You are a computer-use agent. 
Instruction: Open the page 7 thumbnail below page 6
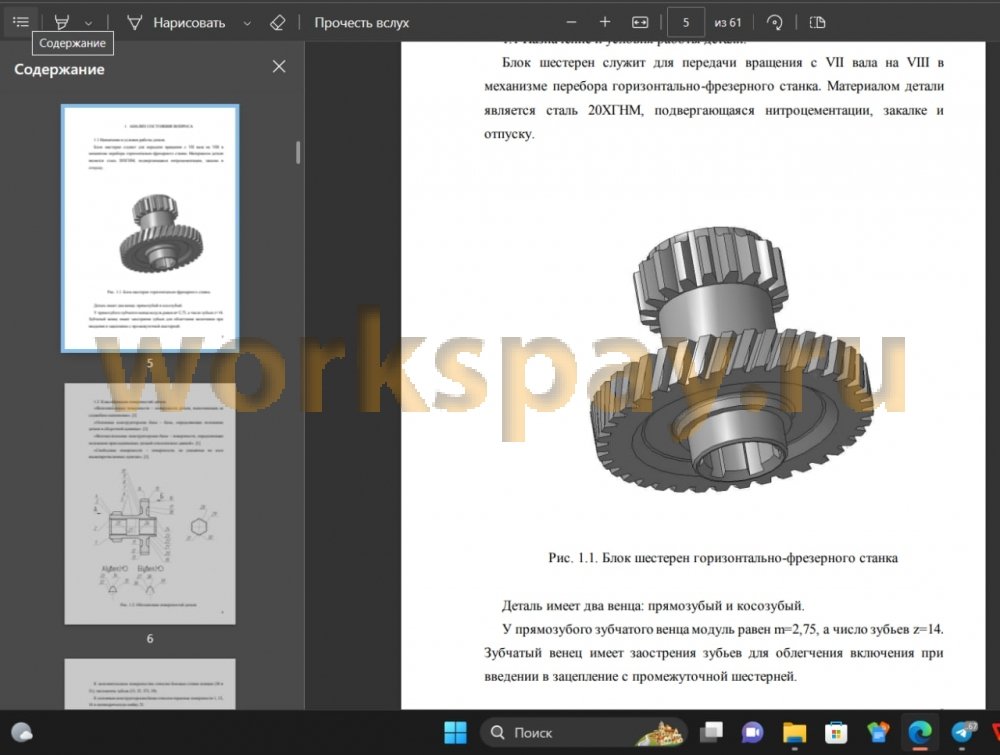coord(150,684)
